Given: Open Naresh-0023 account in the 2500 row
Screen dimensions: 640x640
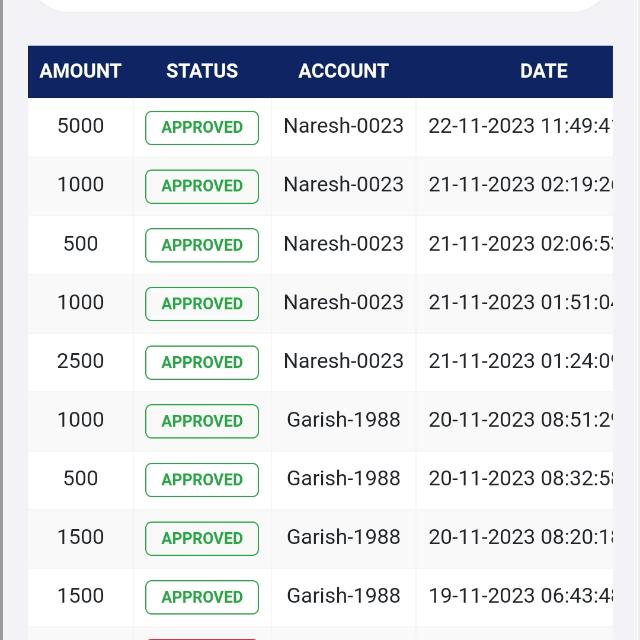Looking at the screenshot, I should [x=343, y=361].
